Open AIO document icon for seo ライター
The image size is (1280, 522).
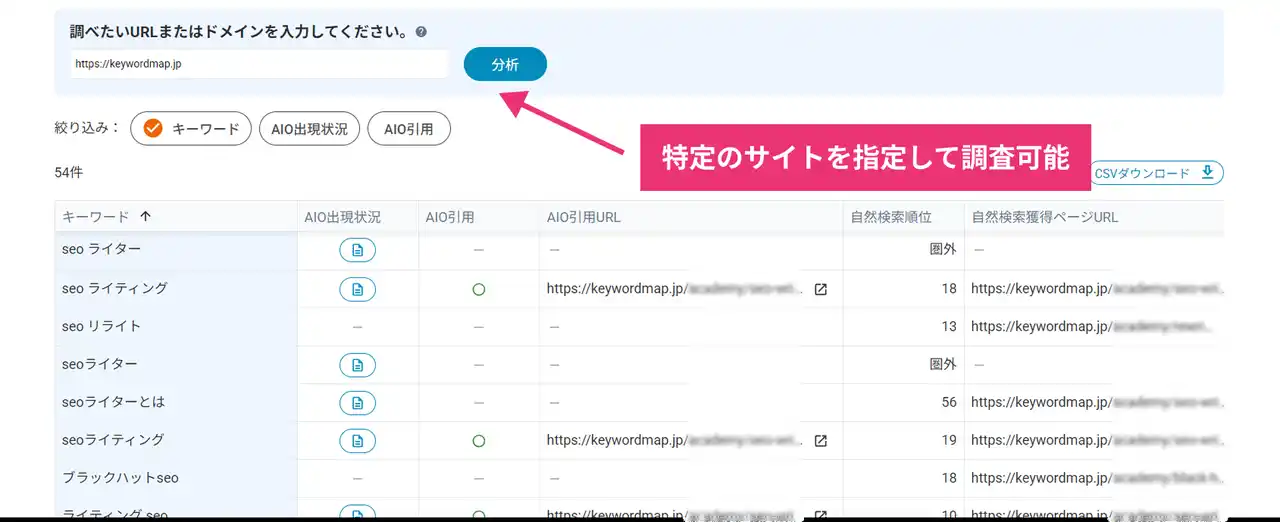357,250
